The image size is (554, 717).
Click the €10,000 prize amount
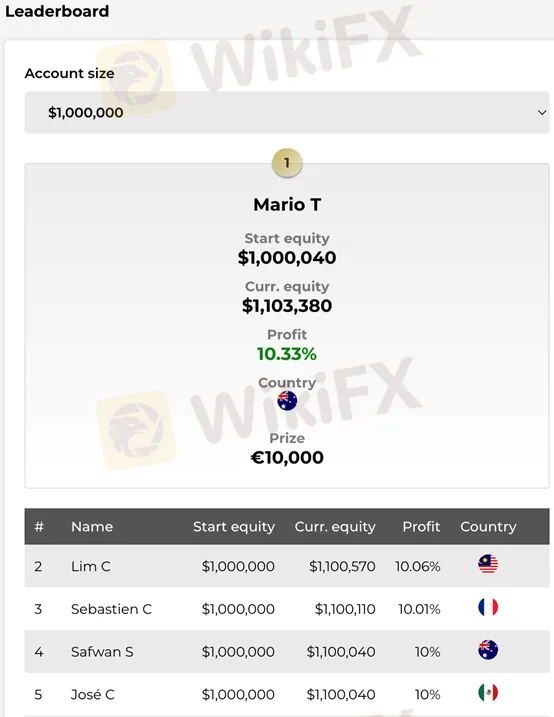tap(287, 458)
